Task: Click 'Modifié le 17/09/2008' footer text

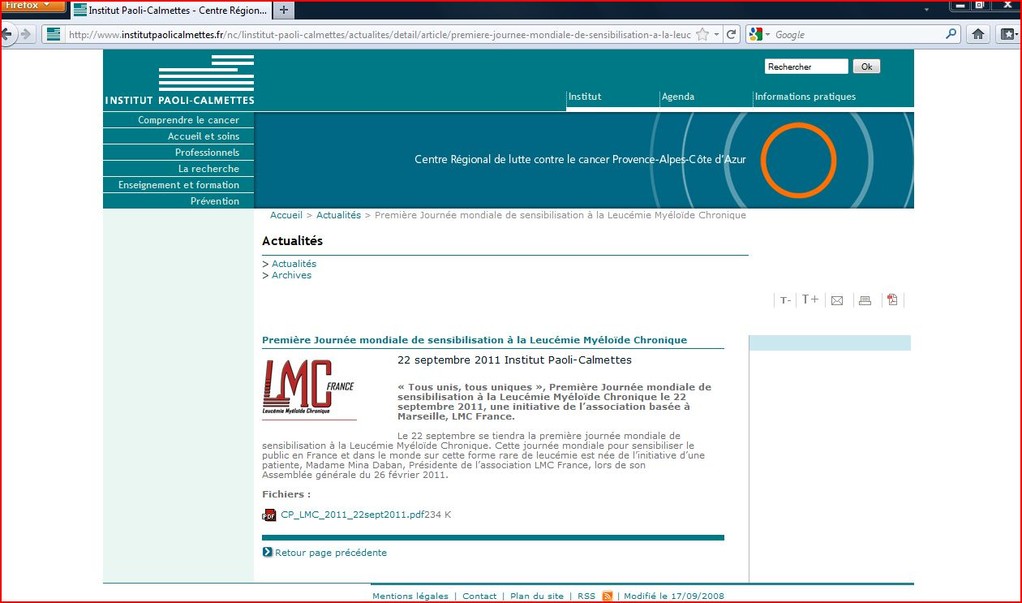Action: [674, 596]
